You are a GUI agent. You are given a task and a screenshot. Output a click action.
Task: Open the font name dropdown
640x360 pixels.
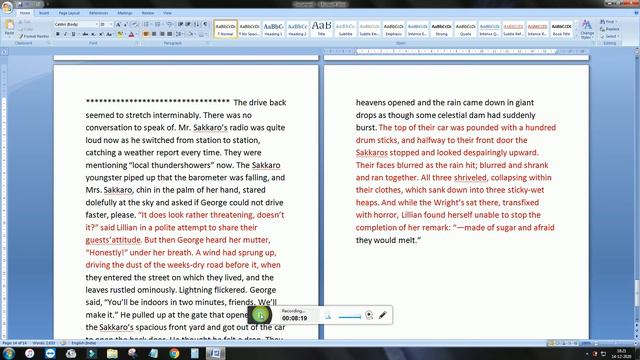[96, 24]
